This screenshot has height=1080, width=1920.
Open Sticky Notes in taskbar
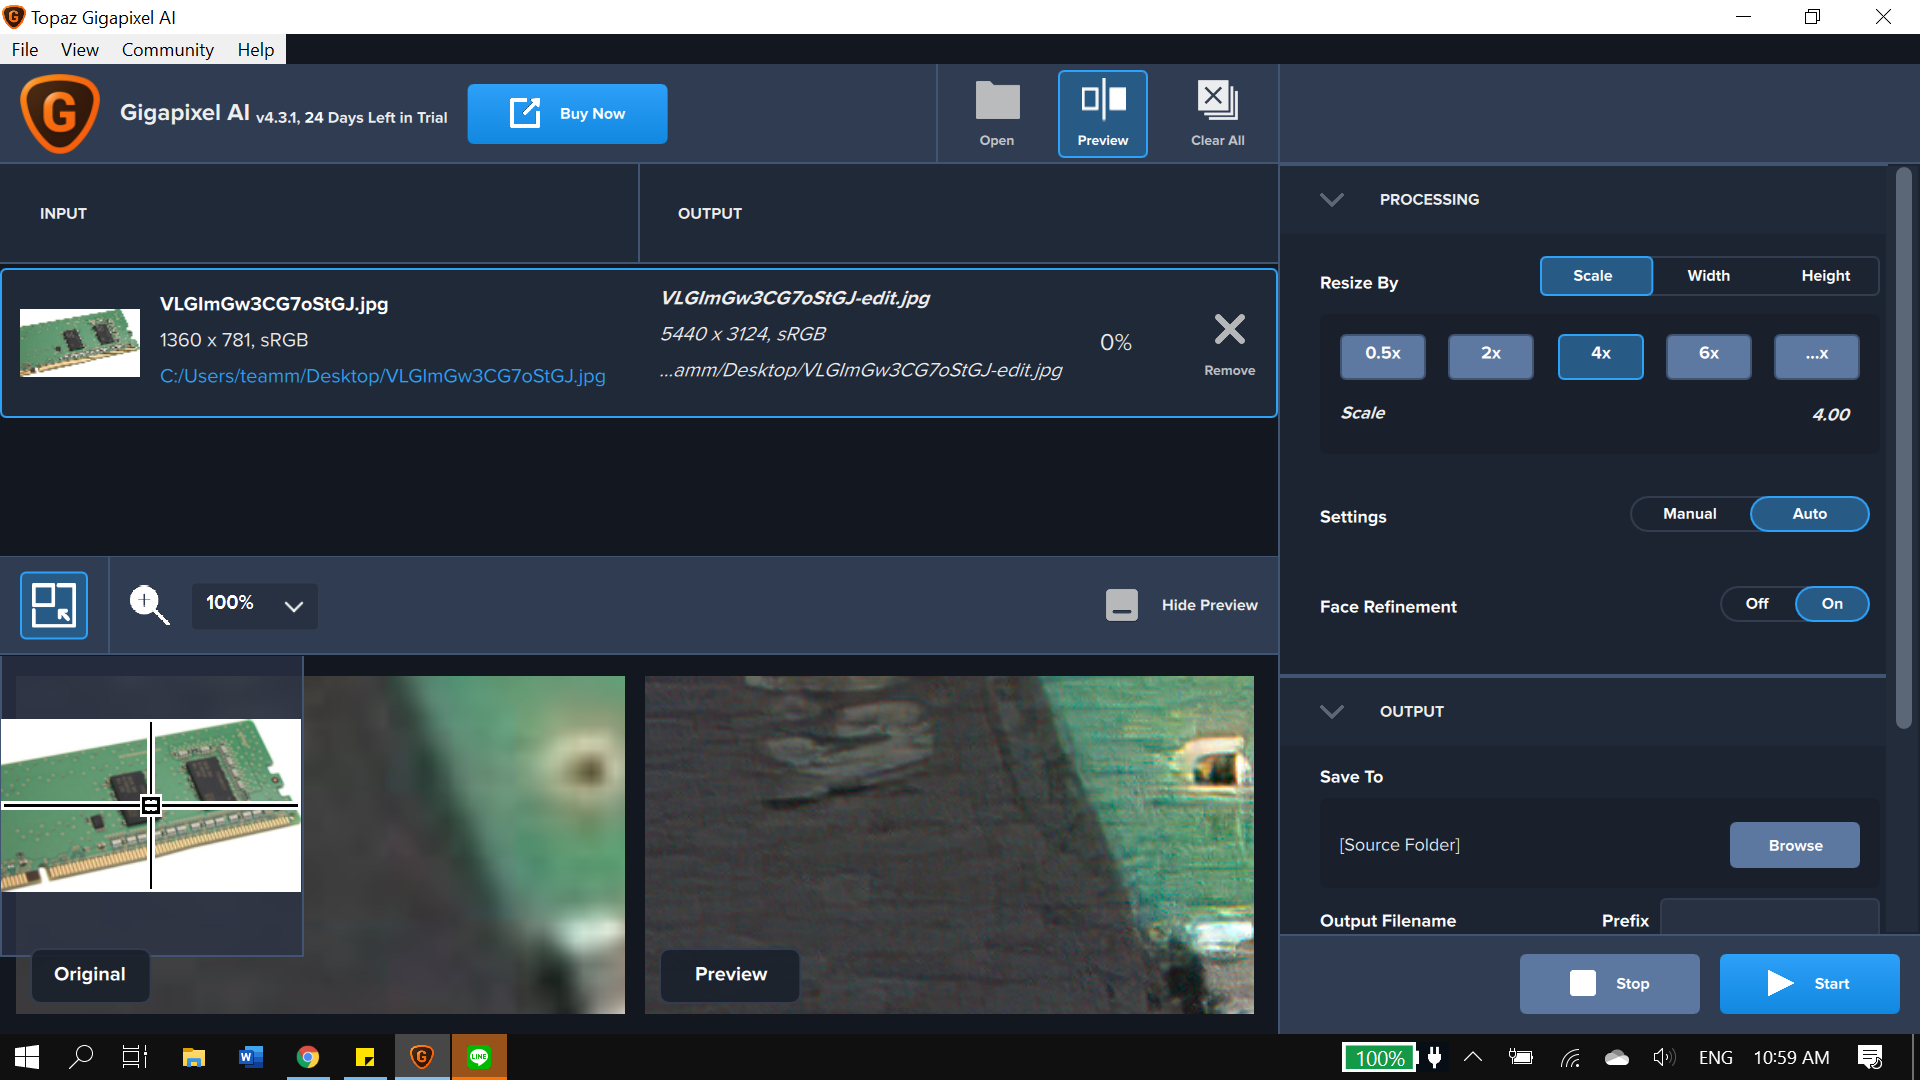point(365,1057)
